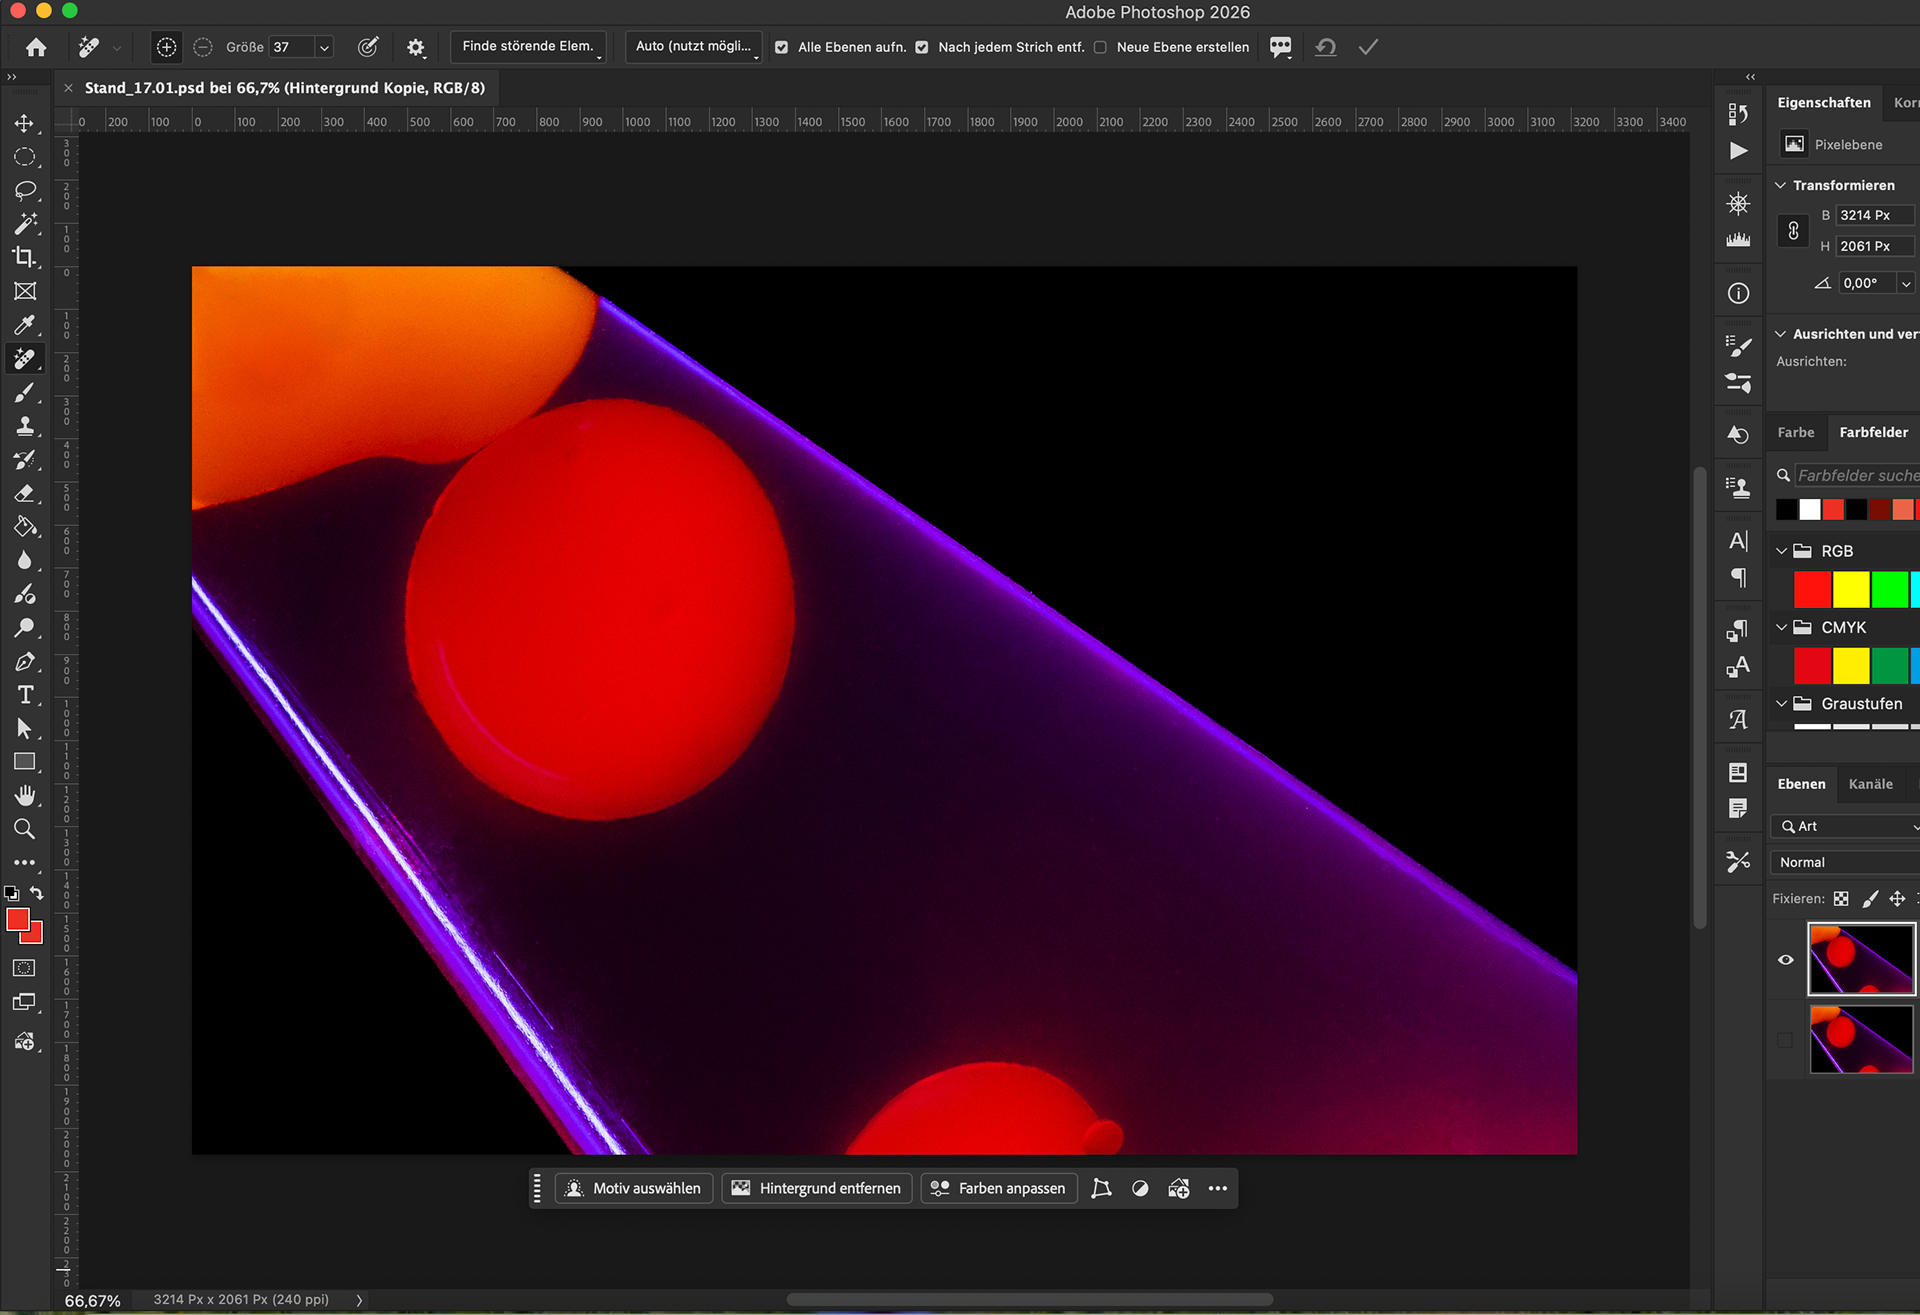This screenshot has width=1920, height=1315.
Task: Click the 'Motiv auswählen' button
Action: (634, 1188)
